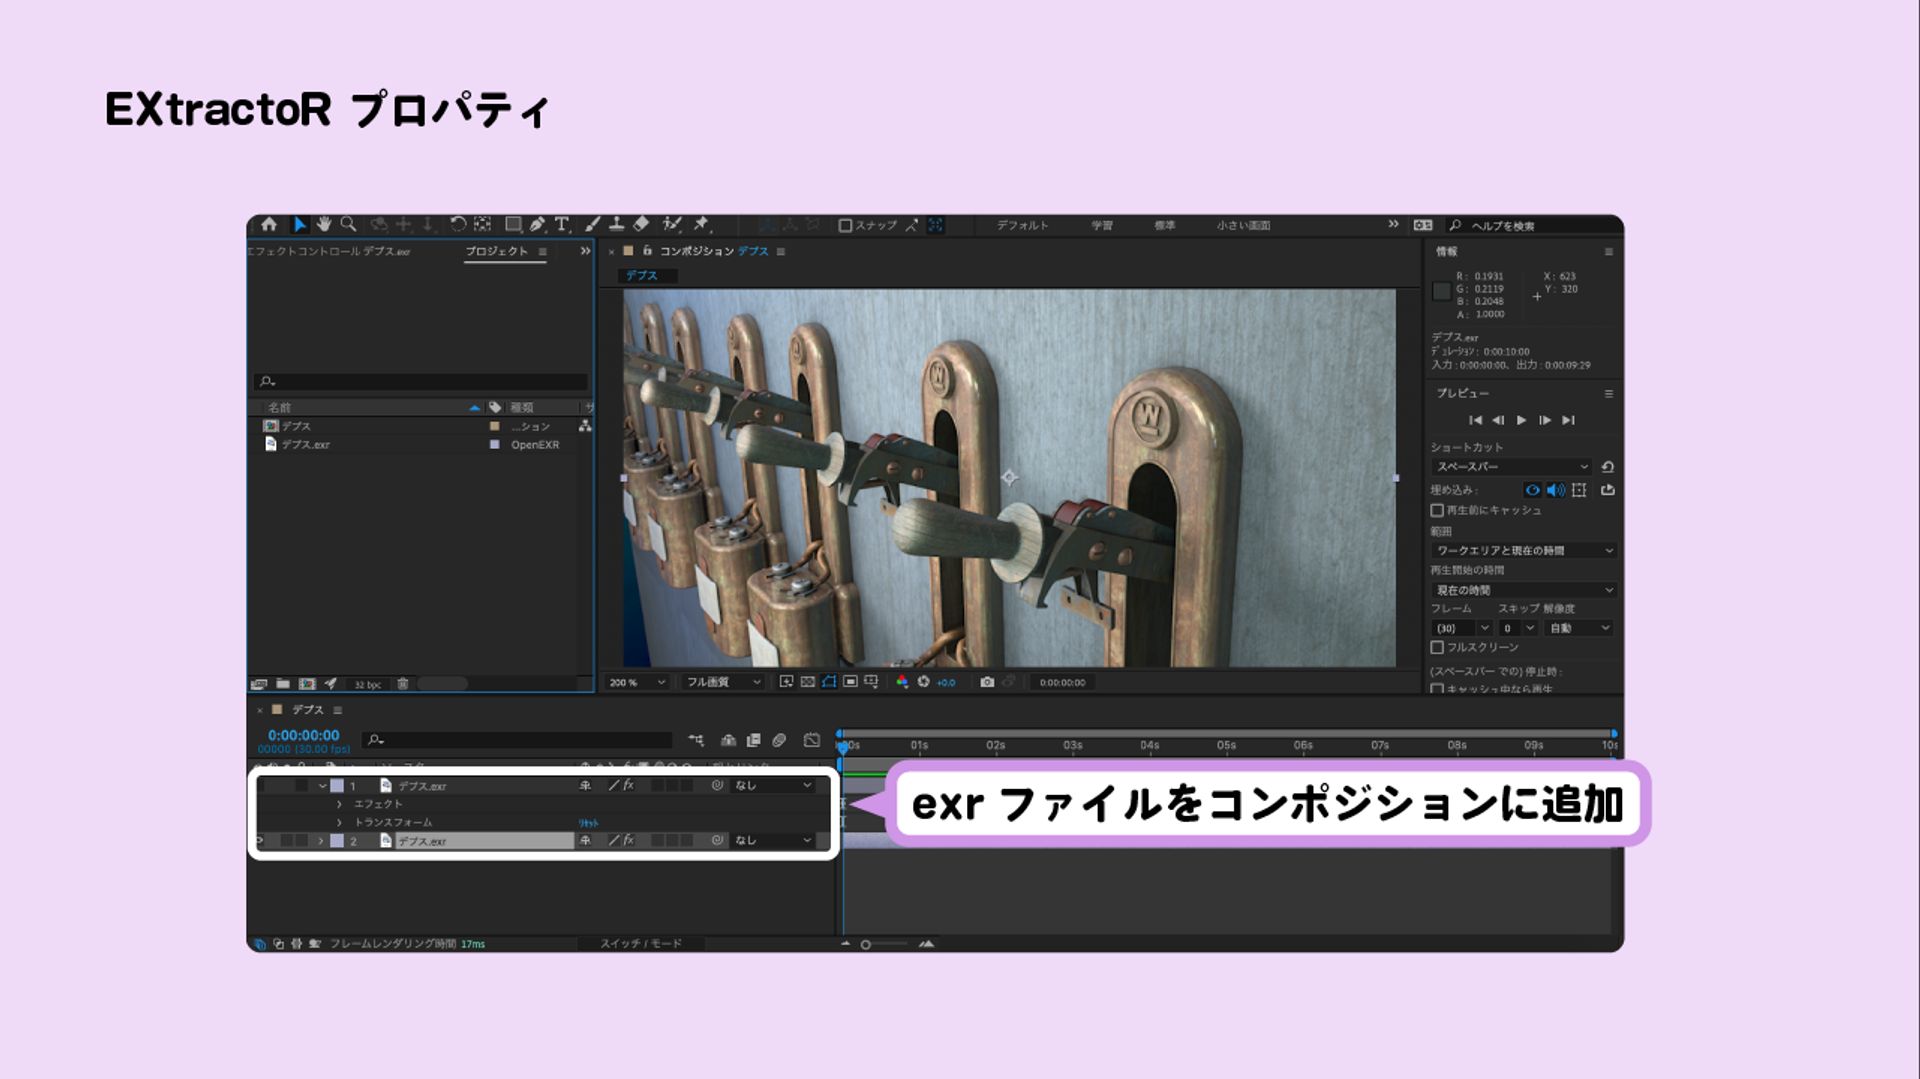This screenshot has height=1079, width=1920.
Task: Select the Pen tool
Action: 539,226
